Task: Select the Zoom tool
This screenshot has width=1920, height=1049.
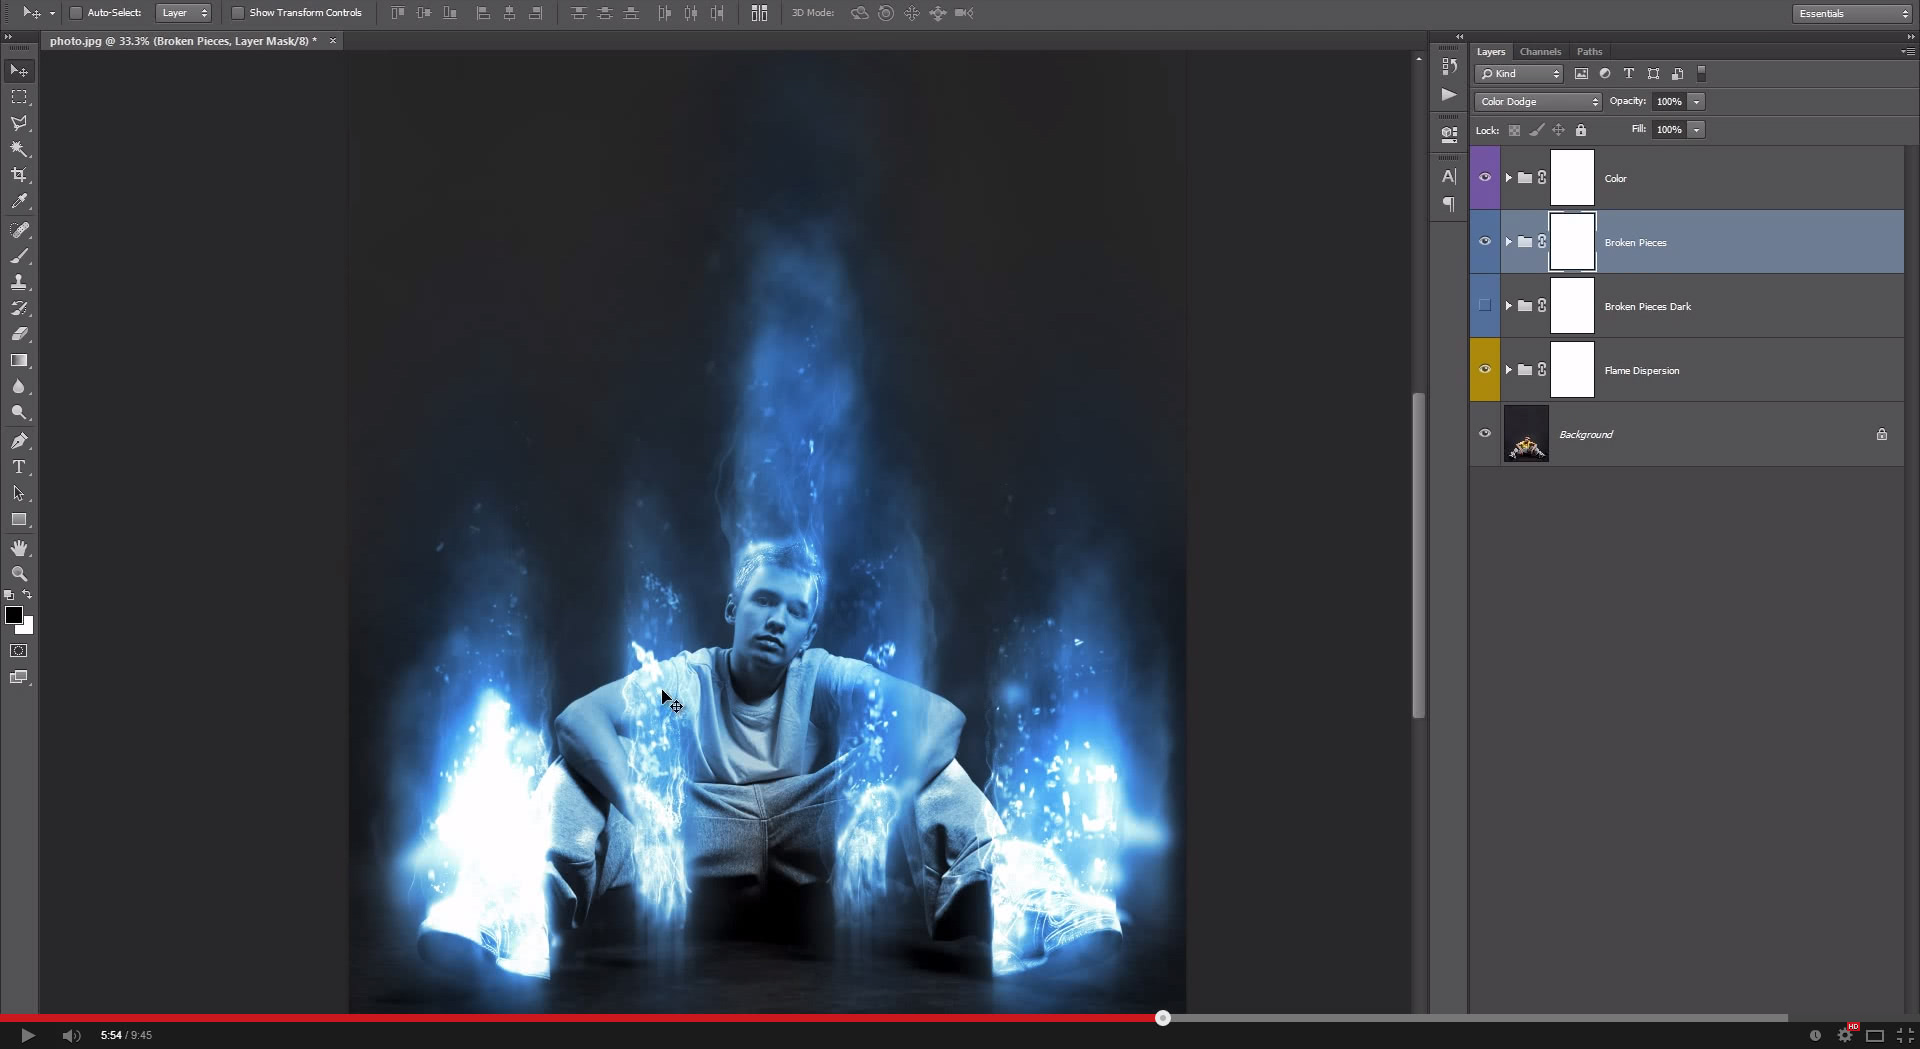Action: (19, 574)
